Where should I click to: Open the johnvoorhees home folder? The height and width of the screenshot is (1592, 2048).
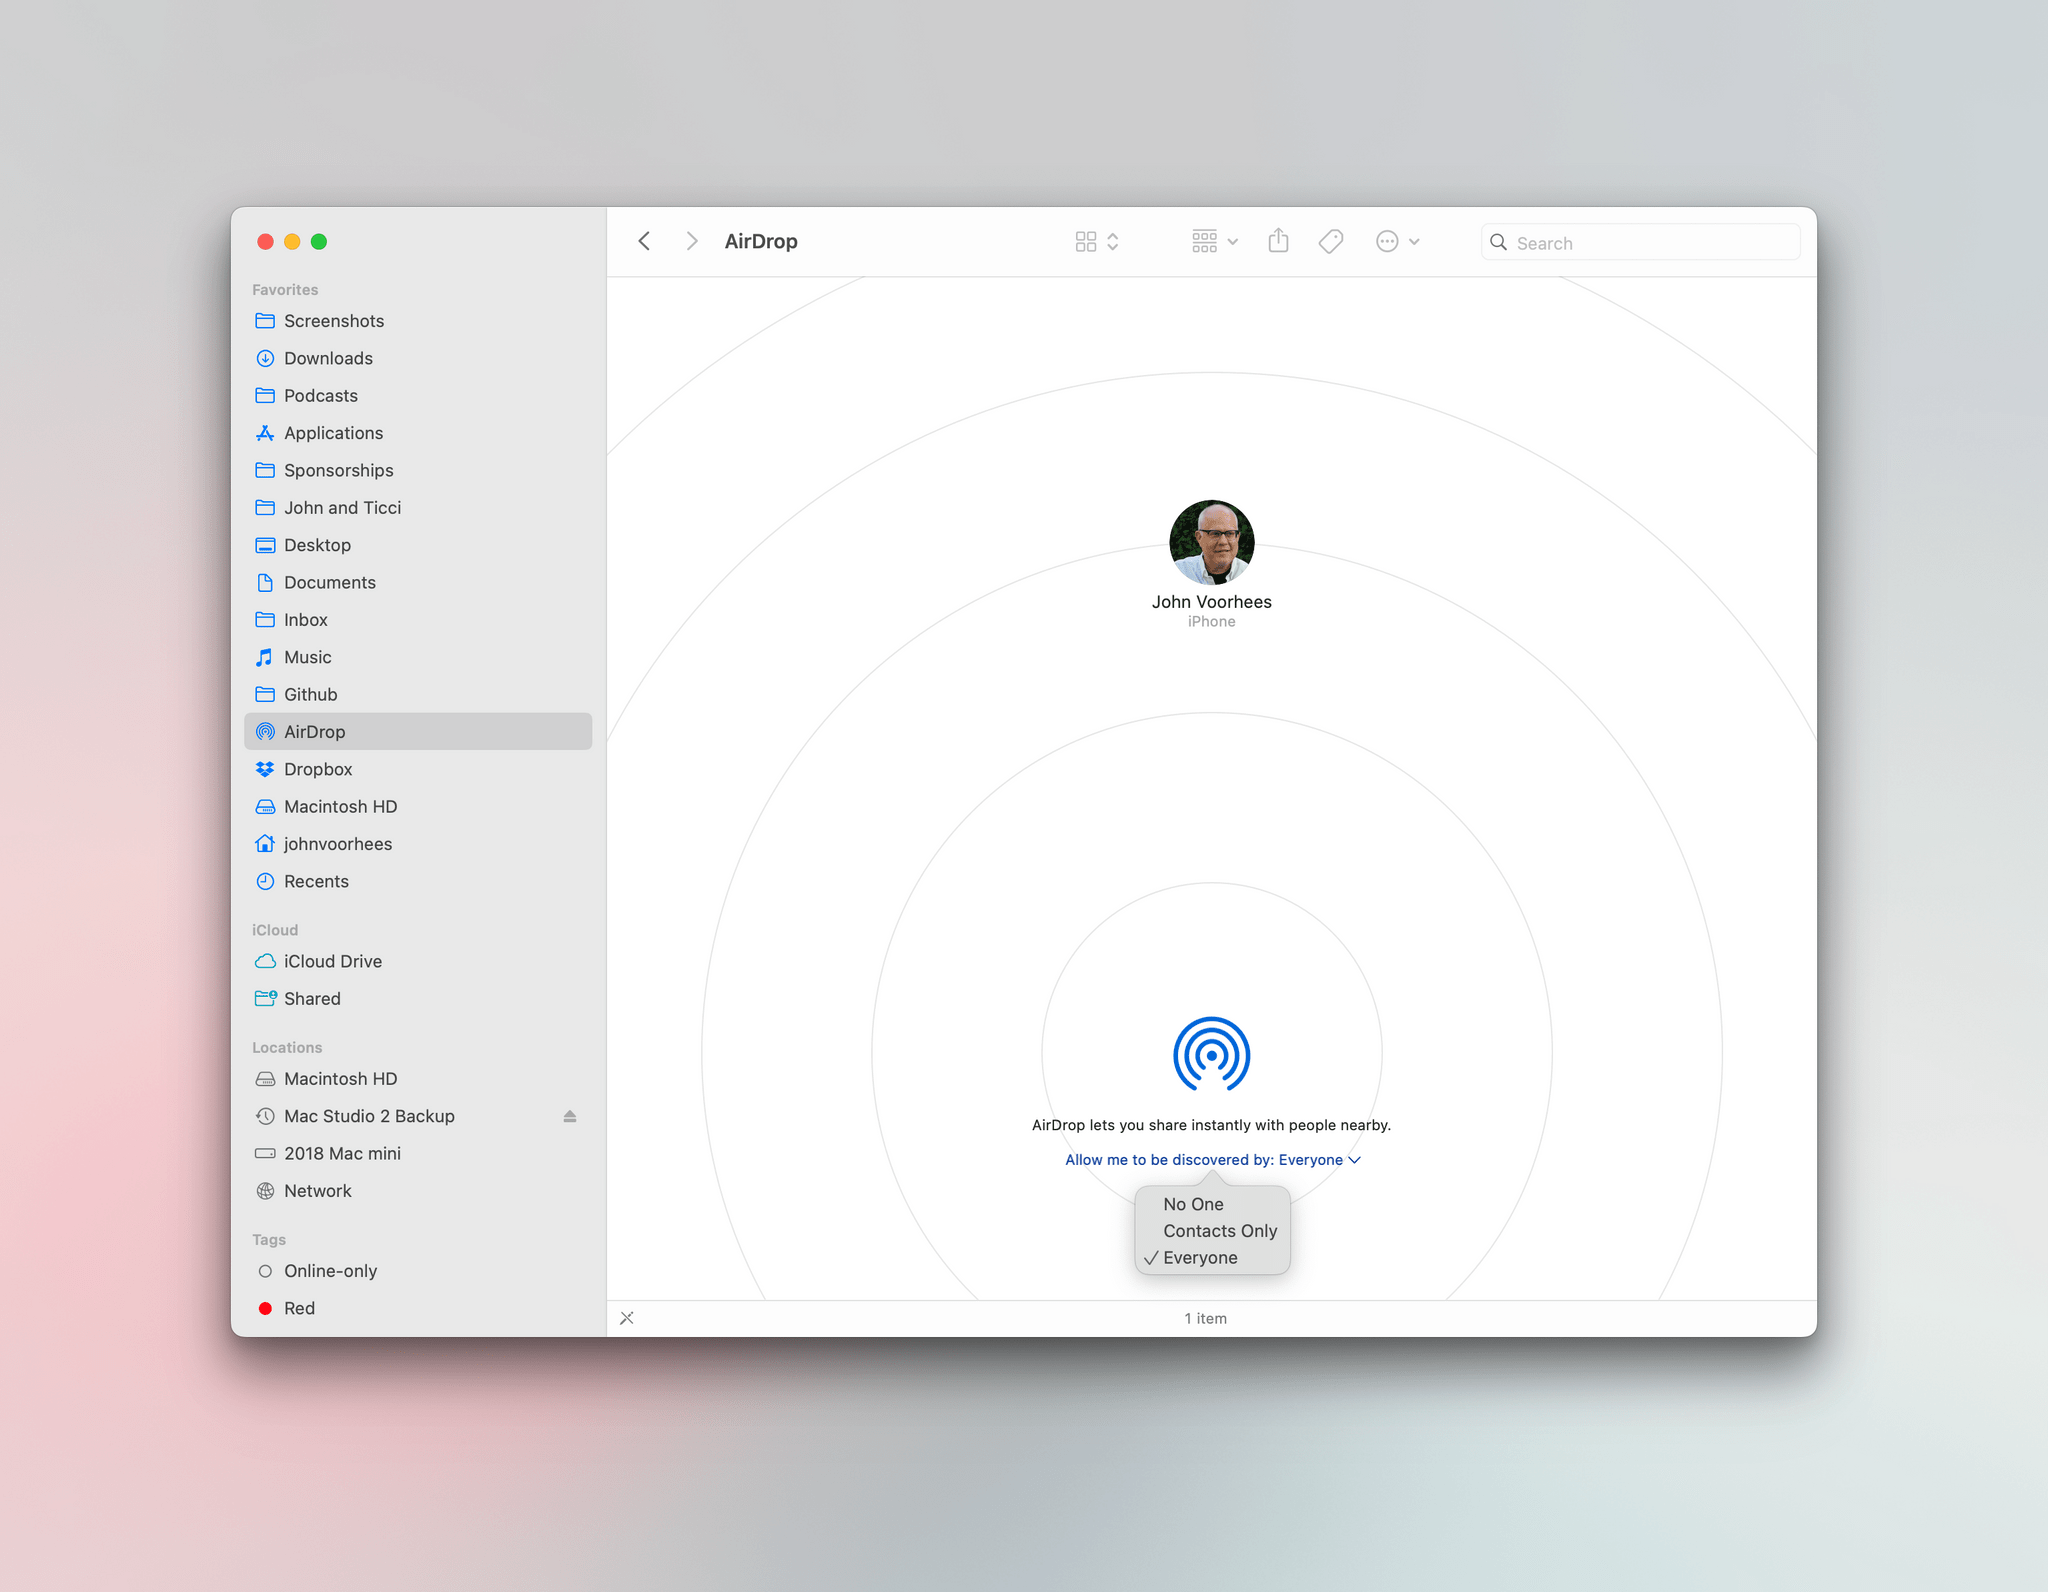(418, 843)
